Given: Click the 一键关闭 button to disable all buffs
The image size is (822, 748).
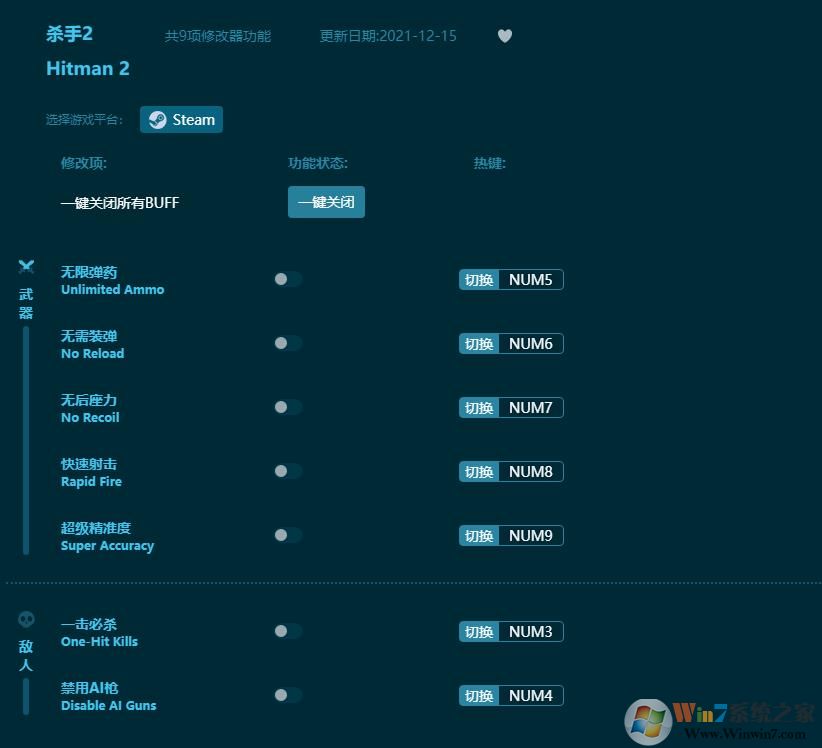Looking at the screenshot, I should 326,202.
